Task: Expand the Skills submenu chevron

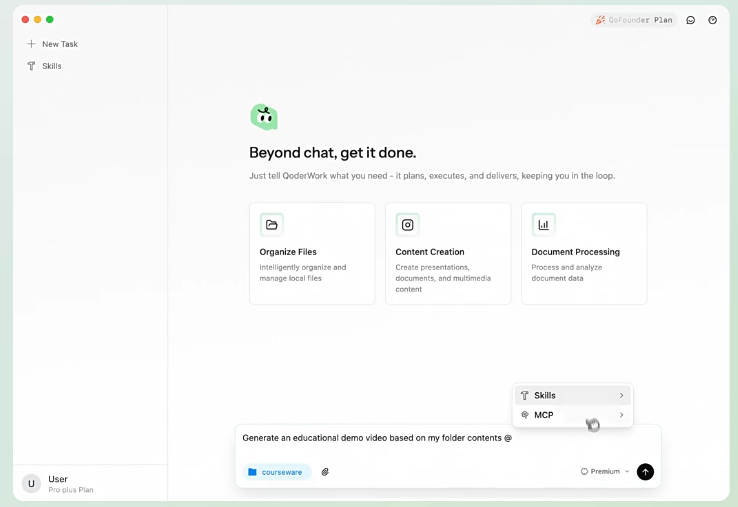Action: tap(621, 395)
